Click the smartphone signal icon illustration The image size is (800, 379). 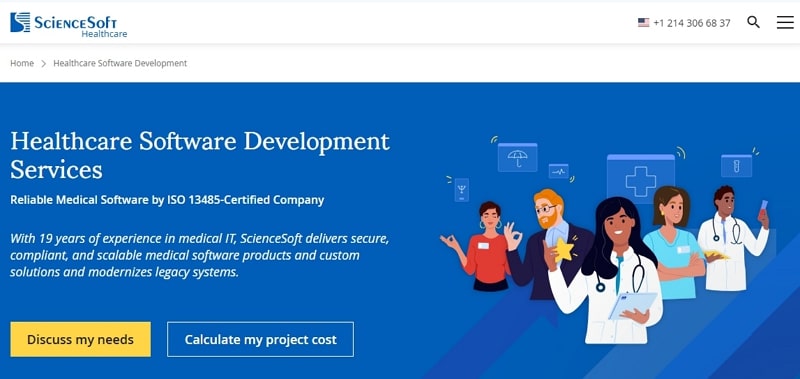462,190
